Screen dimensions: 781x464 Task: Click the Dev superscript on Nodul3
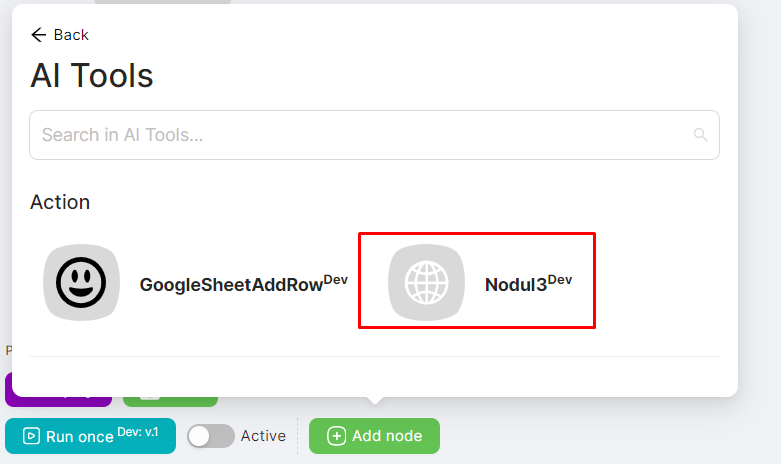[x=560, y=279]
